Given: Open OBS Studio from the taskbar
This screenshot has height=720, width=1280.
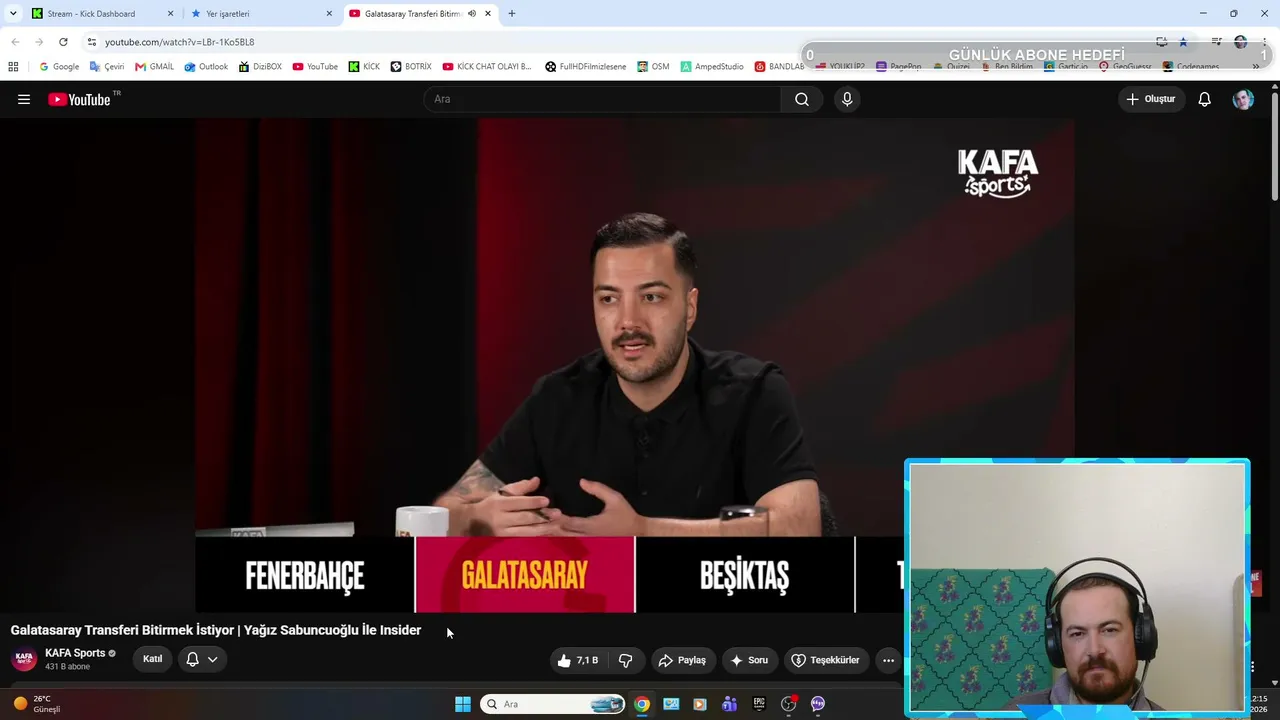Looking at the screenshot, I should [788, 704].
